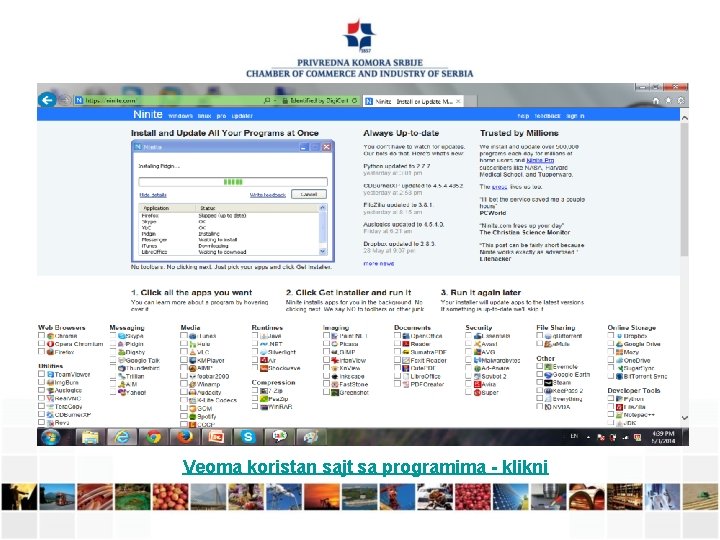Click the Foxit Reader icon under Documents

point(406,360)
